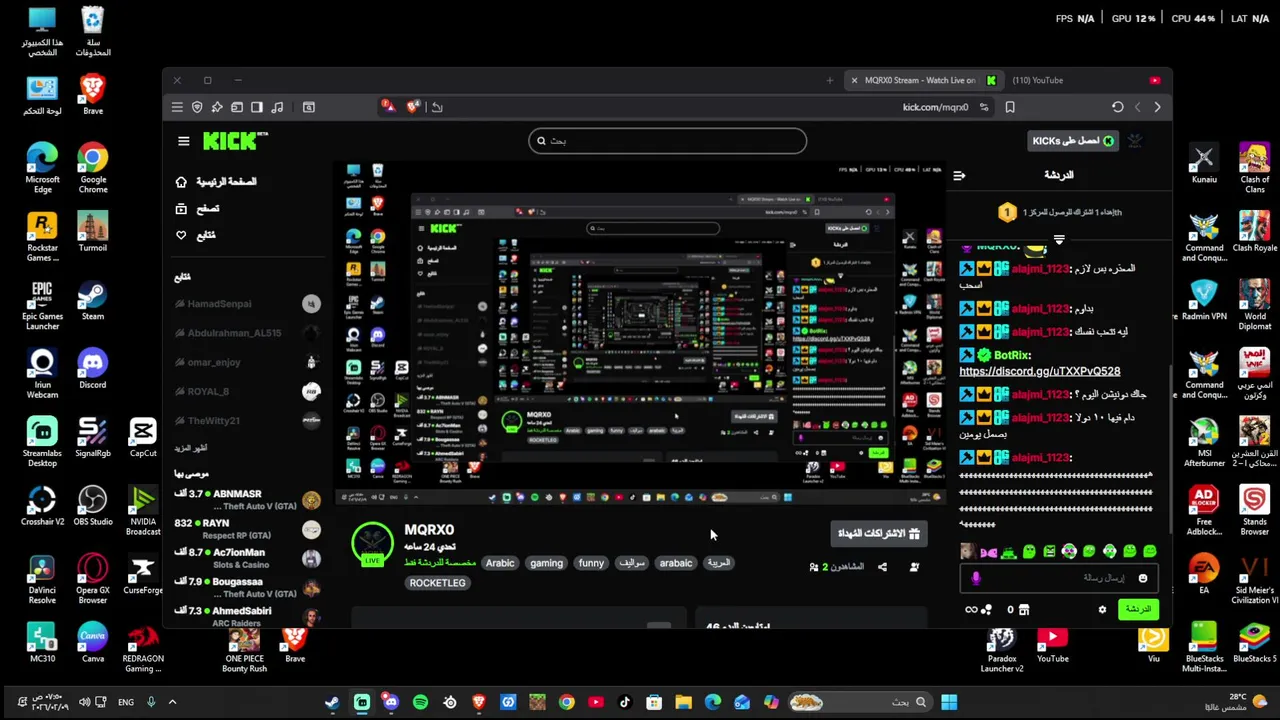Open the Steam desktop icon
1280x720 pixels.
pos(93,301)
